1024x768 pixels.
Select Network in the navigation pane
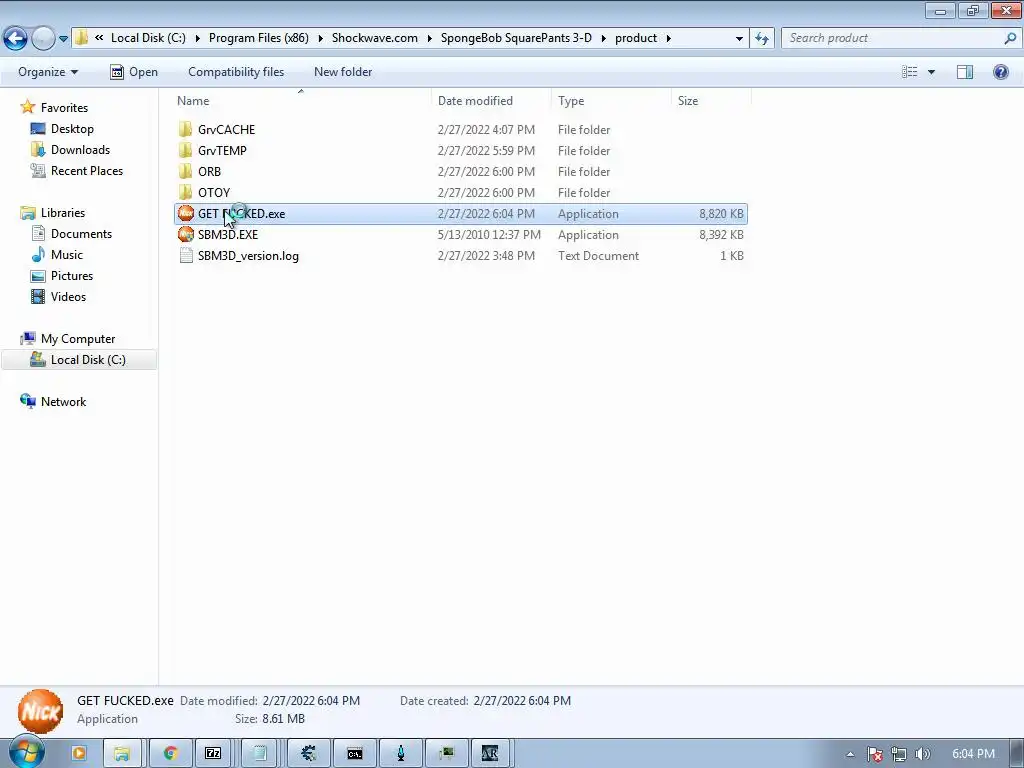coord(63,401)
